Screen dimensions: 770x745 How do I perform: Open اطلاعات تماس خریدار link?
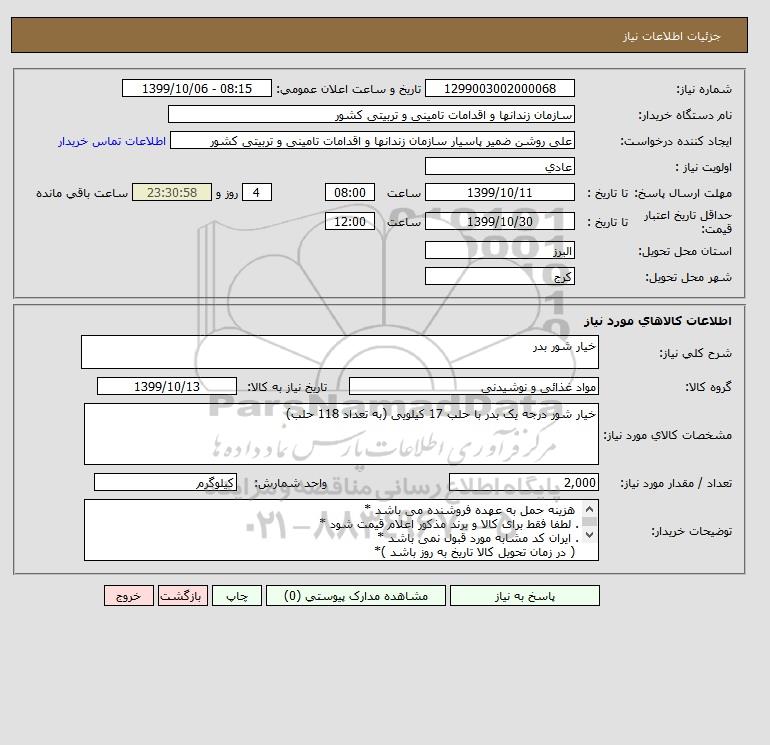pos(112,141)
